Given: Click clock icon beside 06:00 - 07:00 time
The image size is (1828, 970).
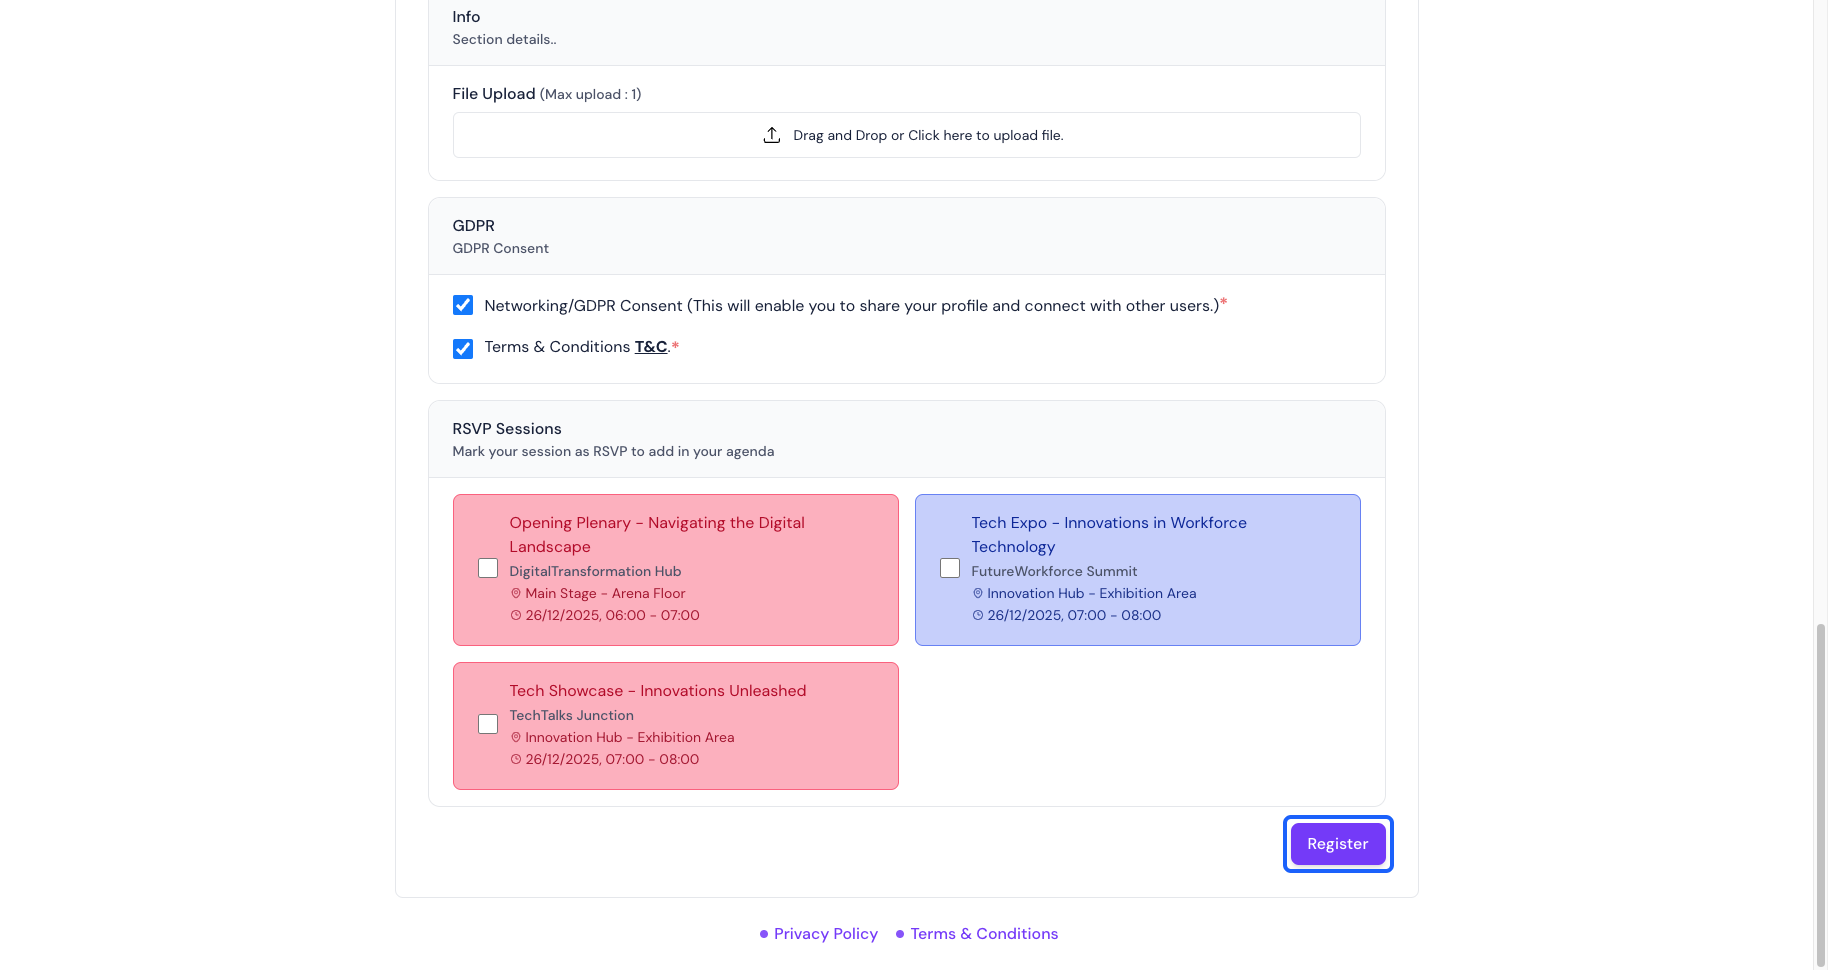Looking at the screenshot, I should 516,616.
